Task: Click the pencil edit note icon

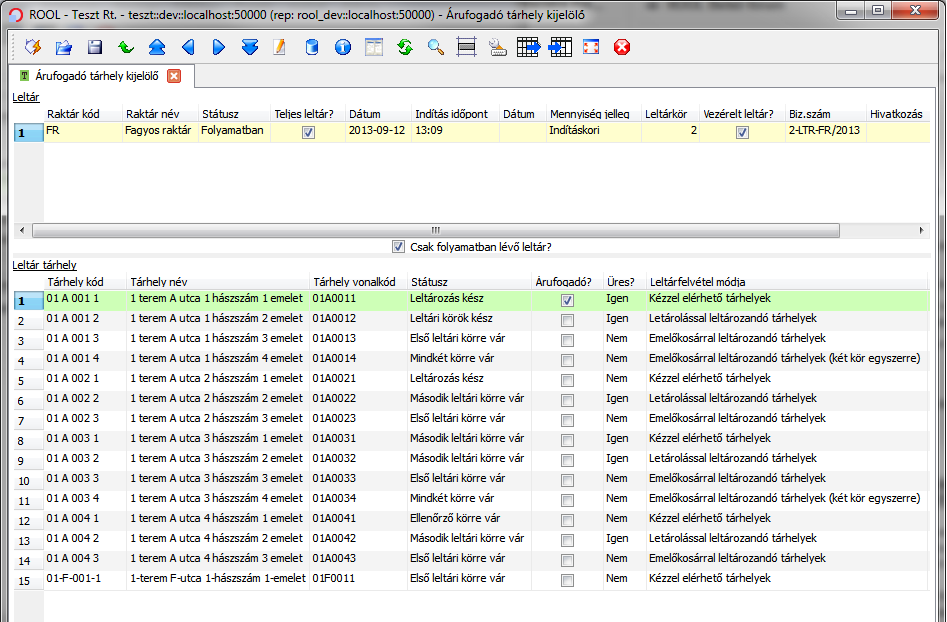Action: [x=280, y=47]
